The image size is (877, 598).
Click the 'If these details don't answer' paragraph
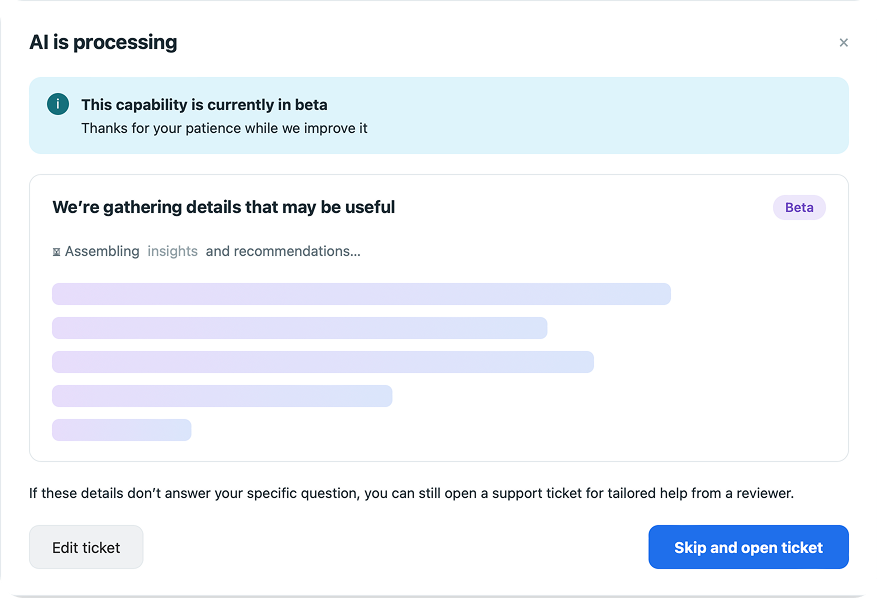411,493
